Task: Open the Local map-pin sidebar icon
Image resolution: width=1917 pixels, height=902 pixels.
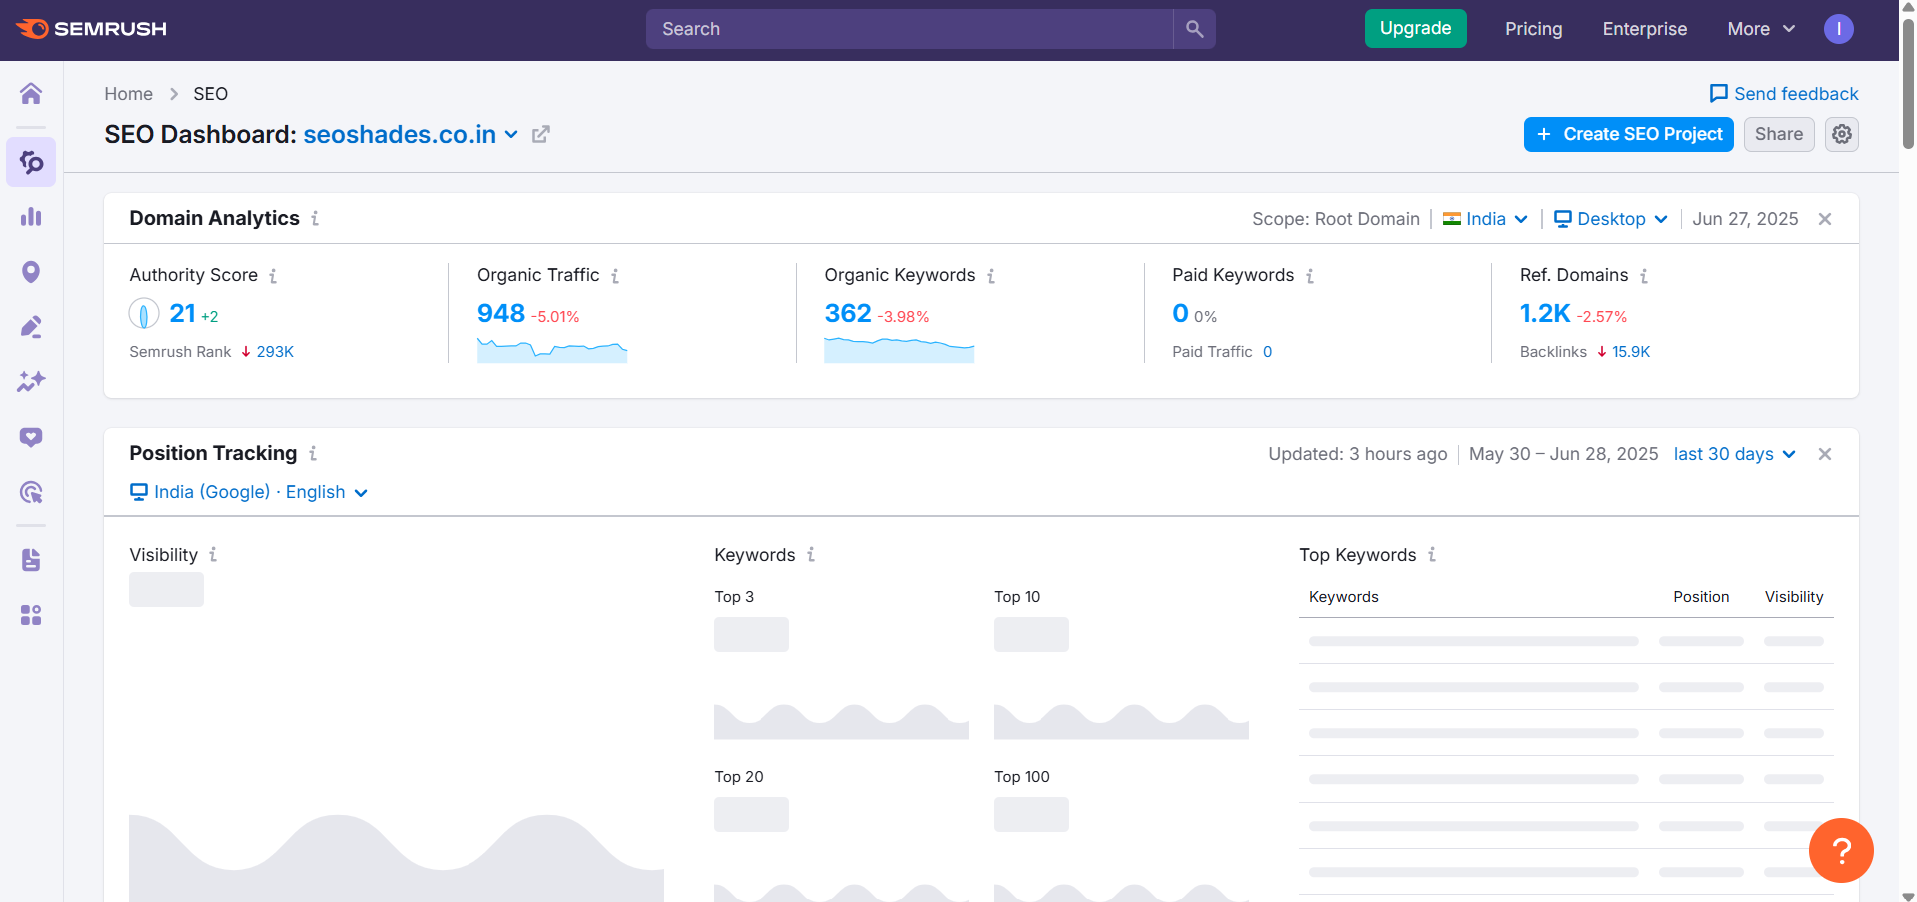Action: pos(31,272)
